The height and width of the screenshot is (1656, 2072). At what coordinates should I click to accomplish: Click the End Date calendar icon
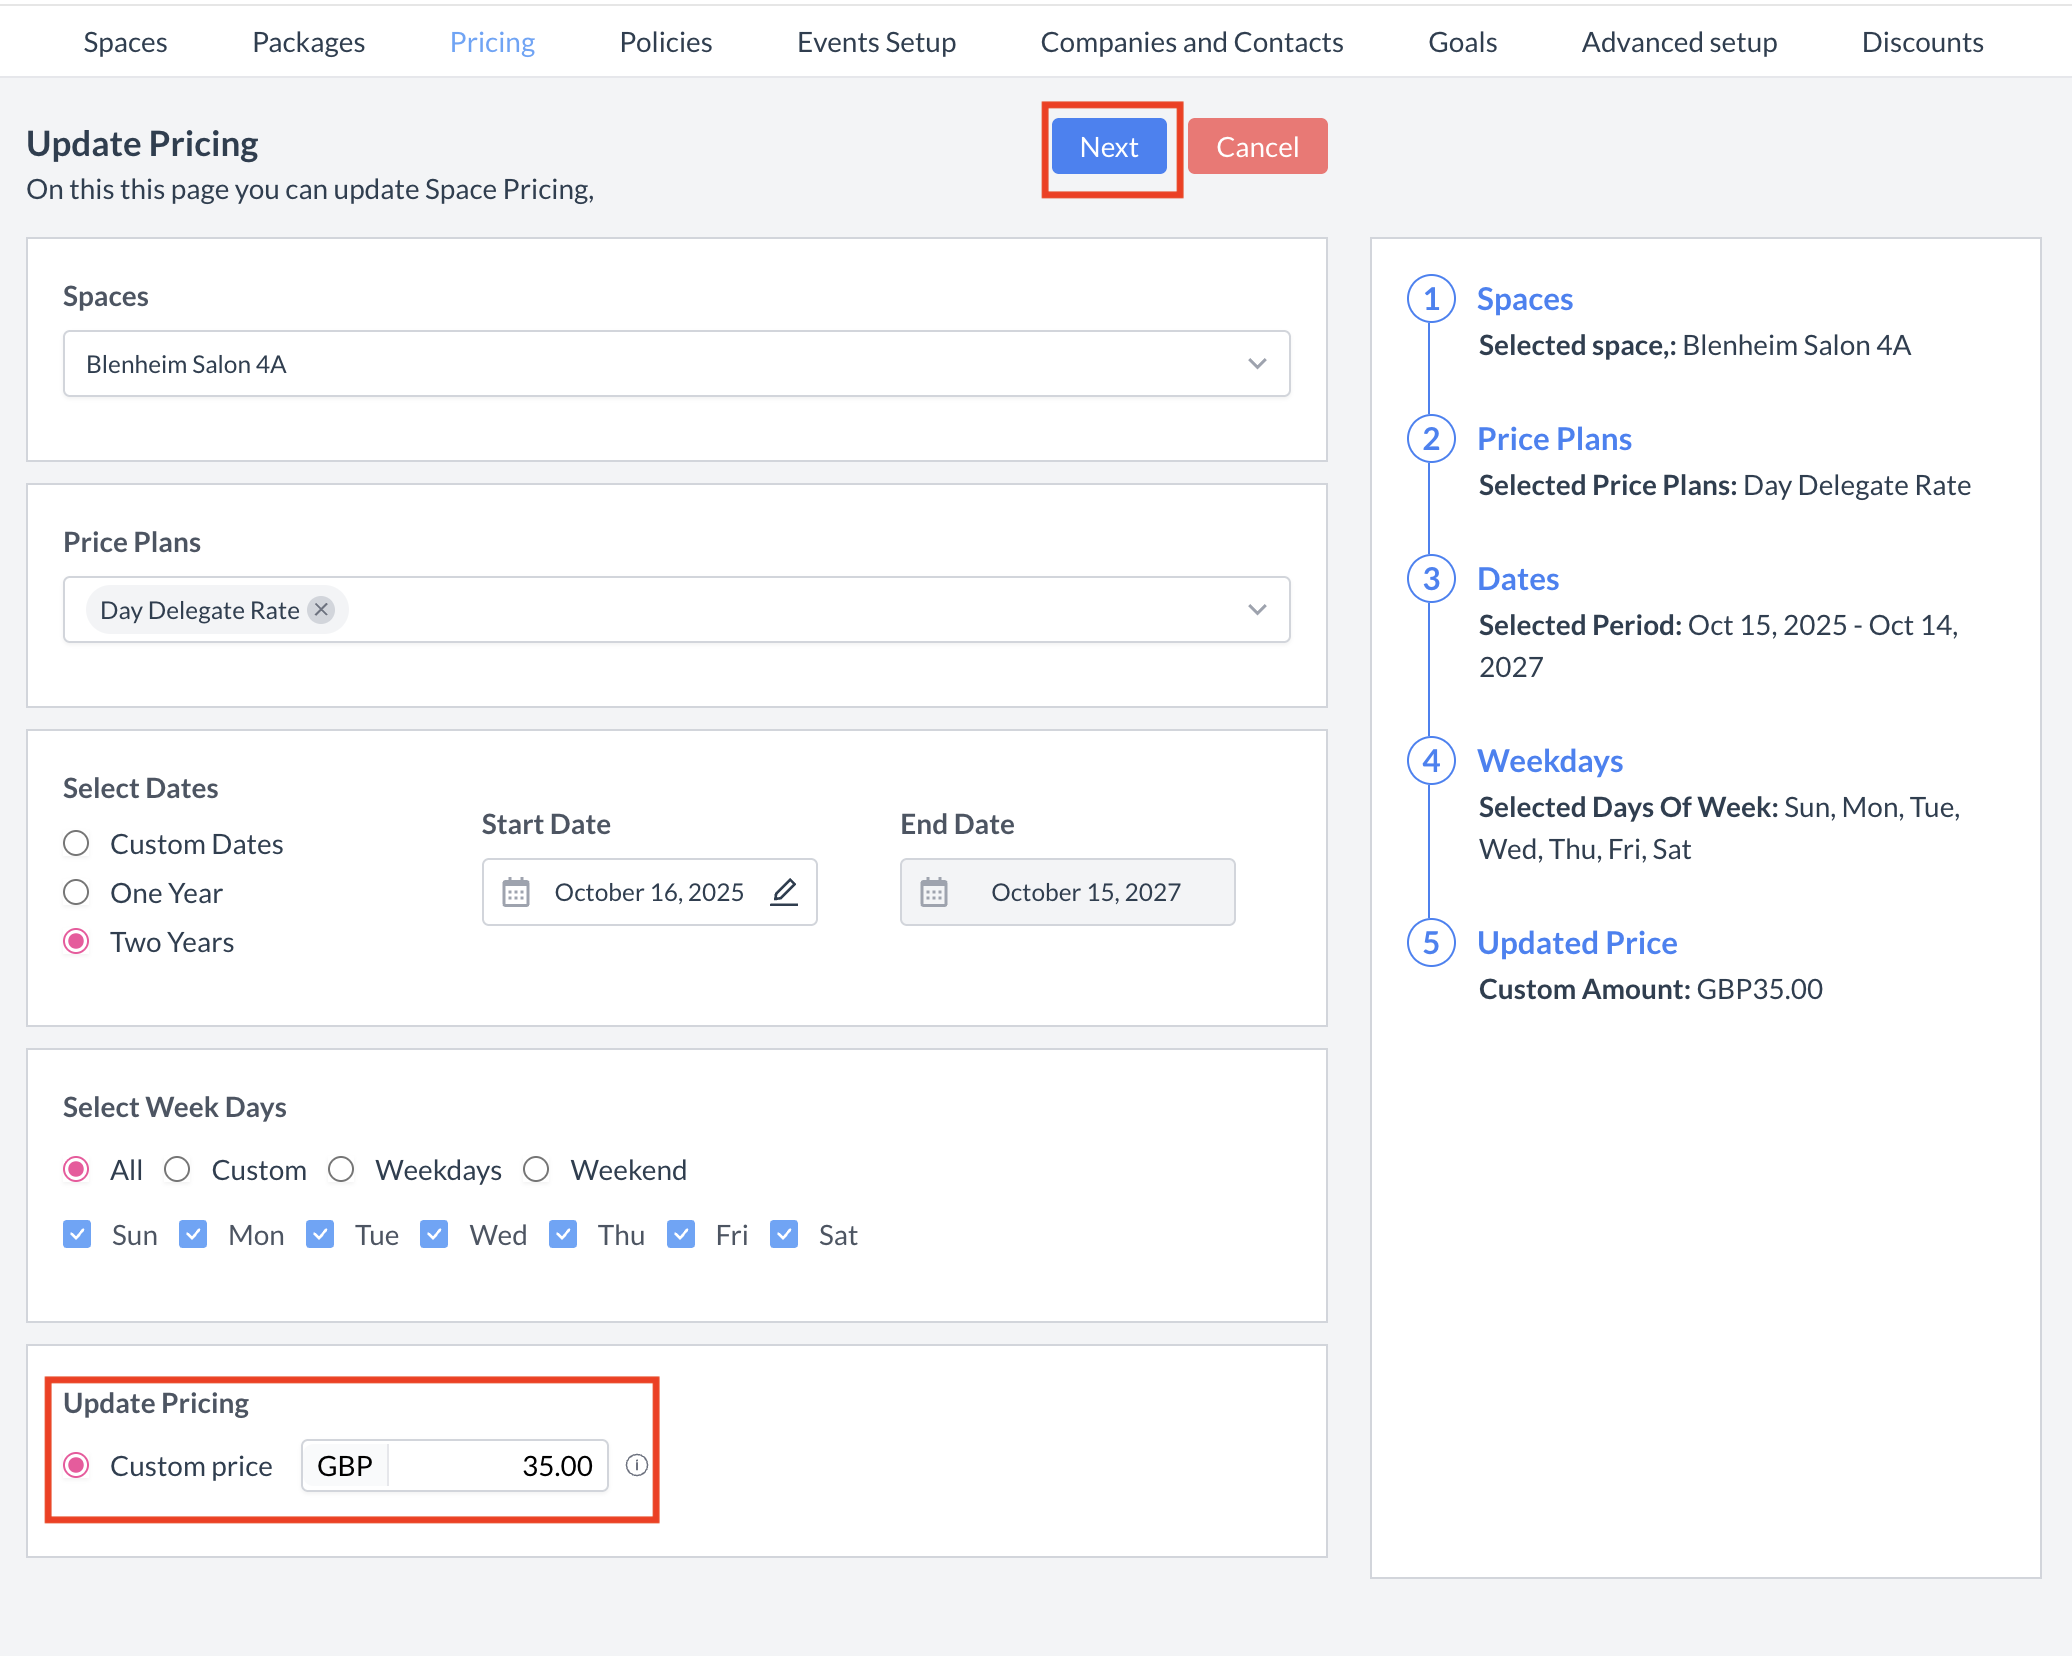click(934, 892)
